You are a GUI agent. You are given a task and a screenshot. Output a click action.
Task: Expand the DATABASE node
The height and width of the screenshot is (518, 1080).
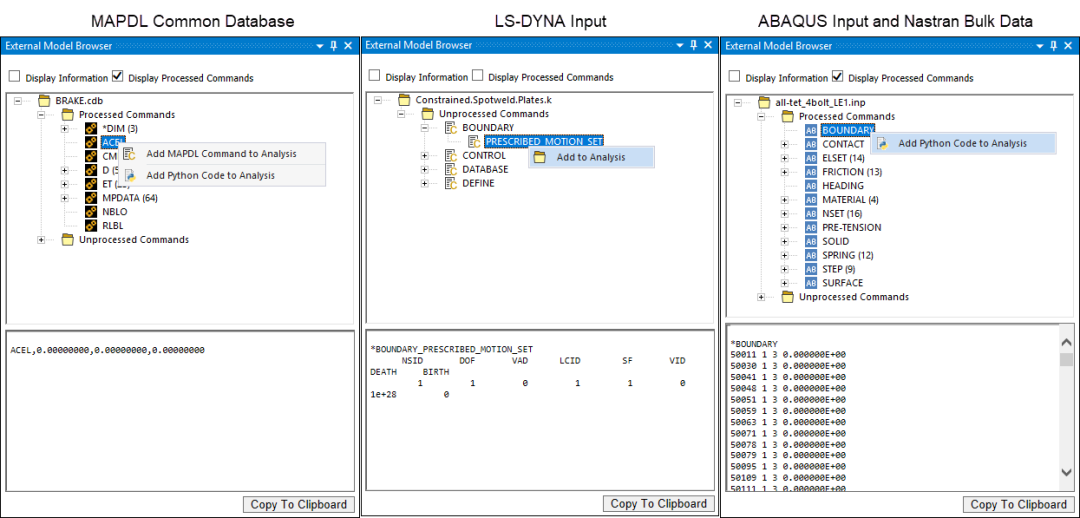pyautogui.click(x=425, y=169)
